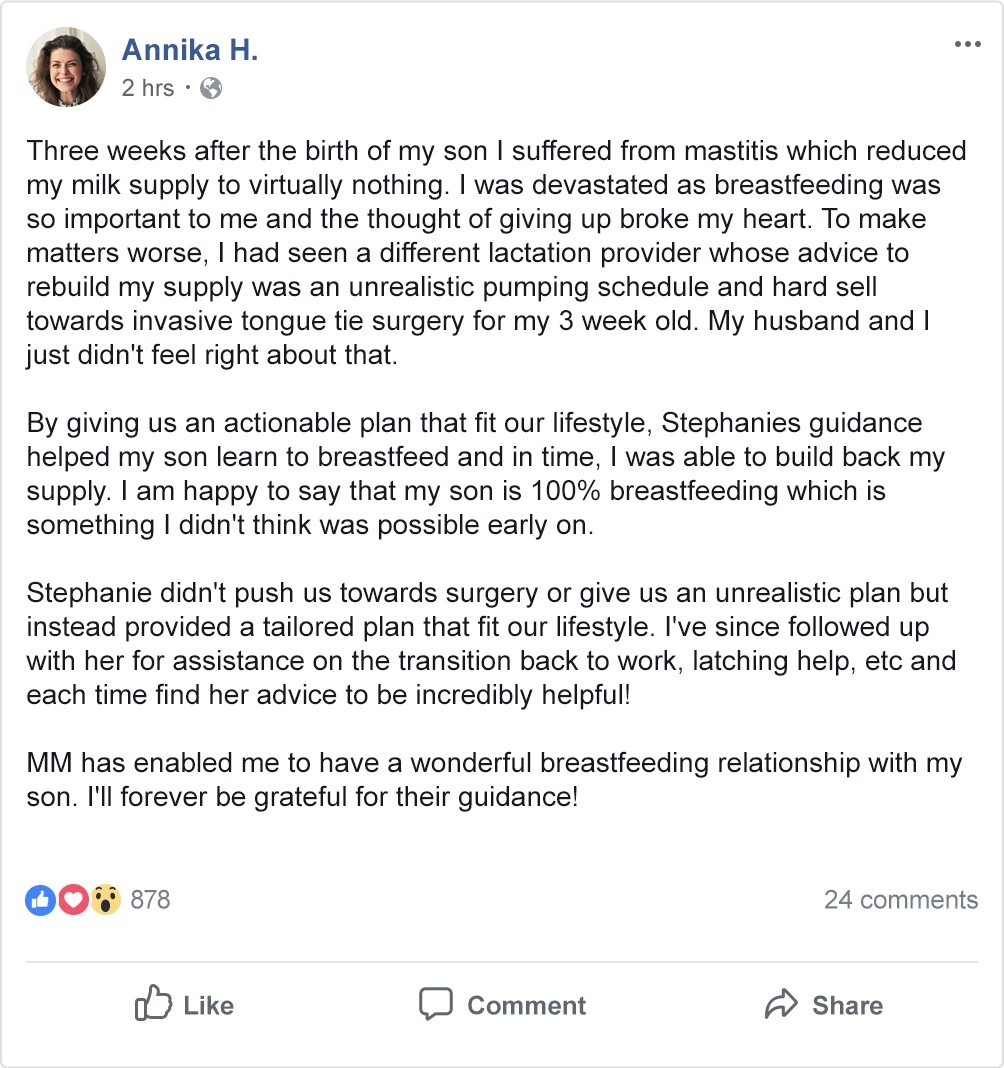The image size is (1004, 1068).
Task: Click the globe public privacy icon
Action: (x=211, y=88)
